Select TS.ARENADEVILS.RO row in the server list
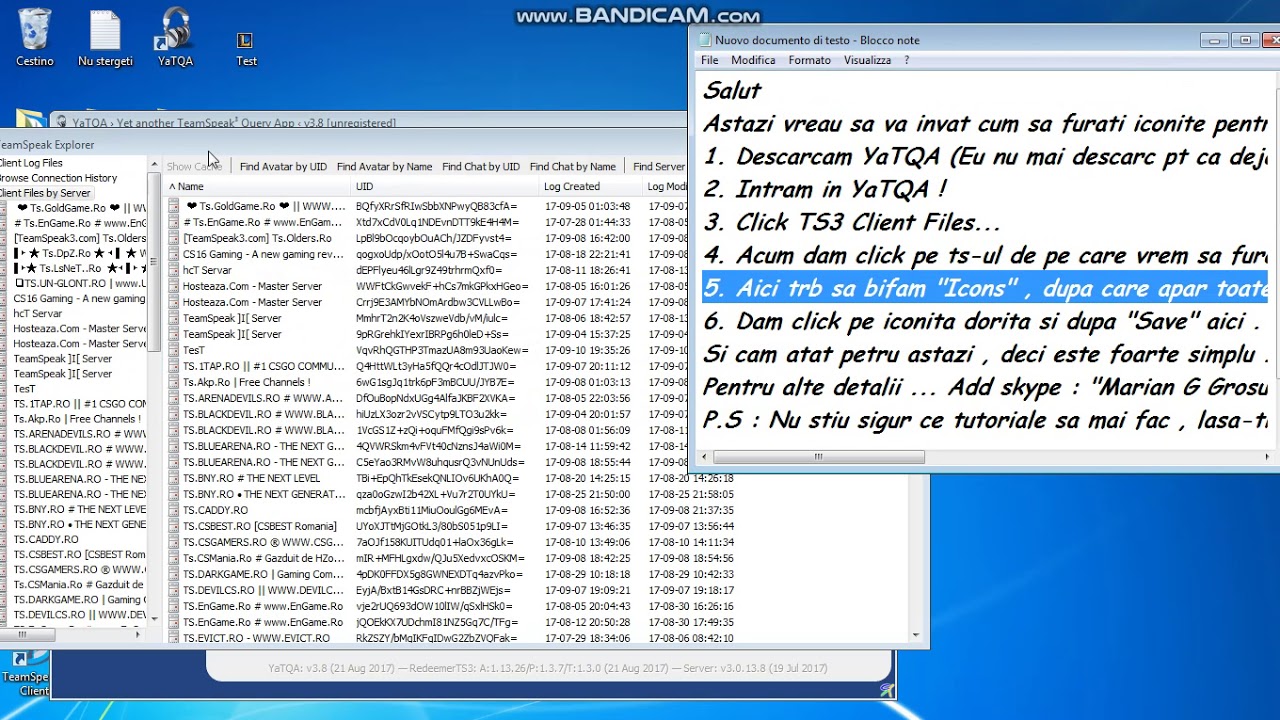The image size is (1280, 720). 263,398
